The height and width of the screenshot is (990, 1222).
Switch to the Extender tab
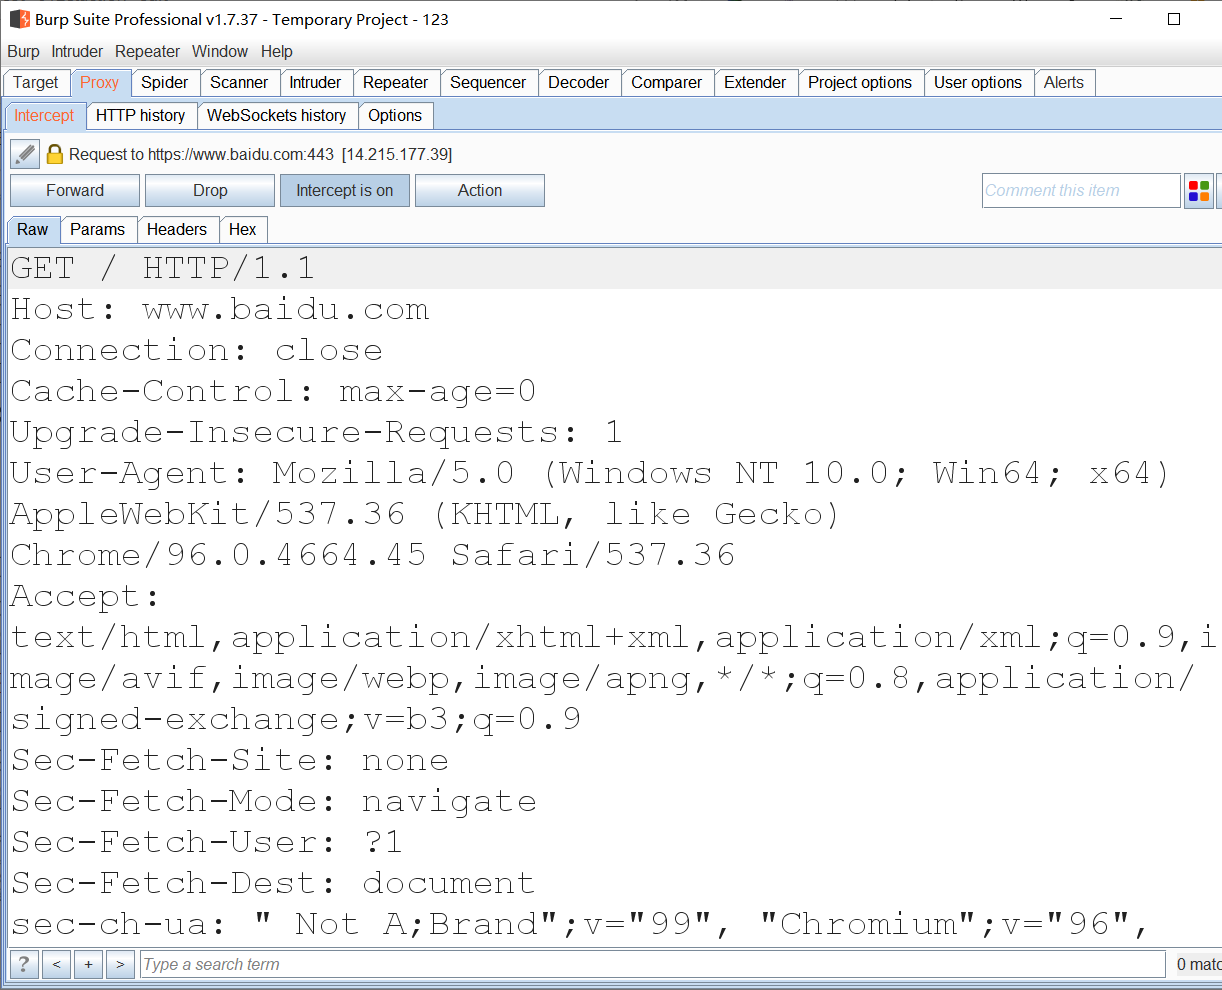(x=755, y=82)
